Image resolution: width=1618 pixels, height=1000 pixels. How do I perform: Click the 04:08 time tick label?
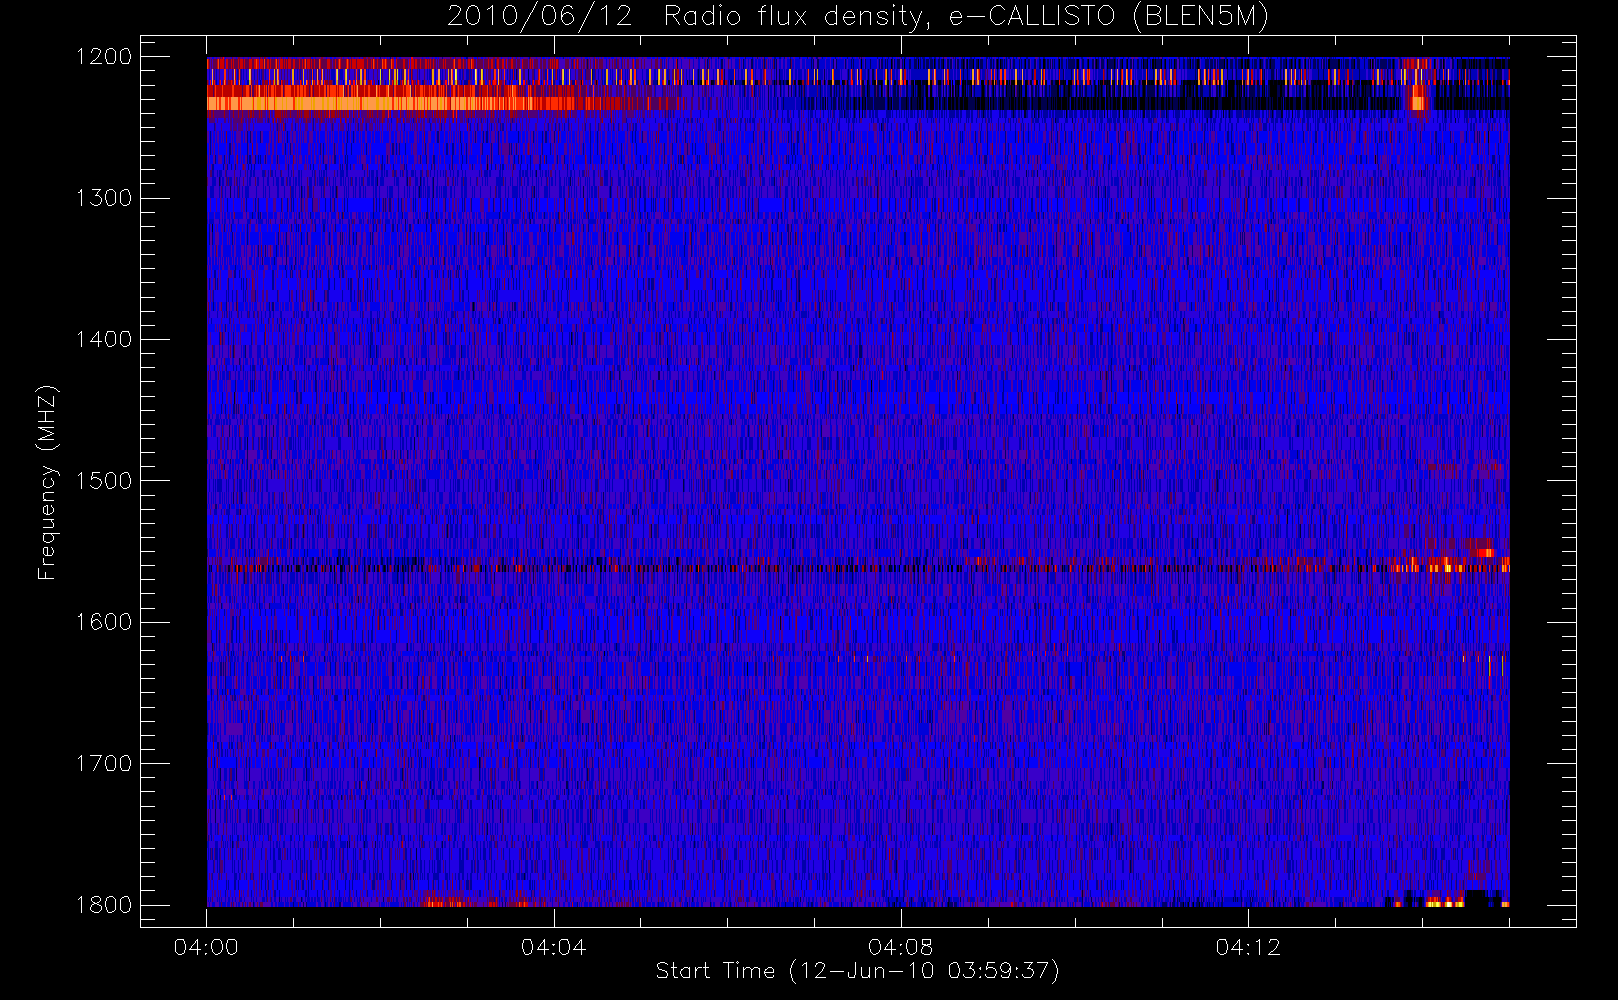900,947
